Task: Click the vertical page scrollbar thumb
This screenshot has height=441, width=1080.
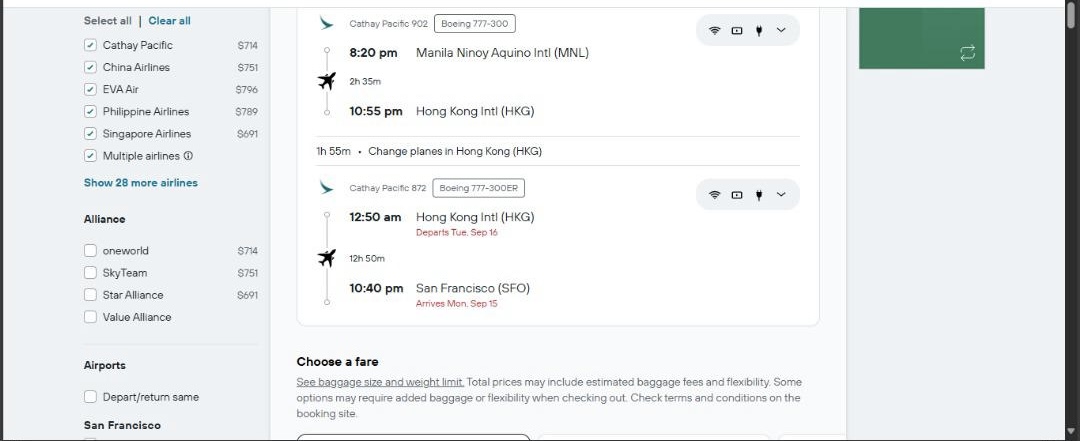Action: click(x=1073, y=15)
